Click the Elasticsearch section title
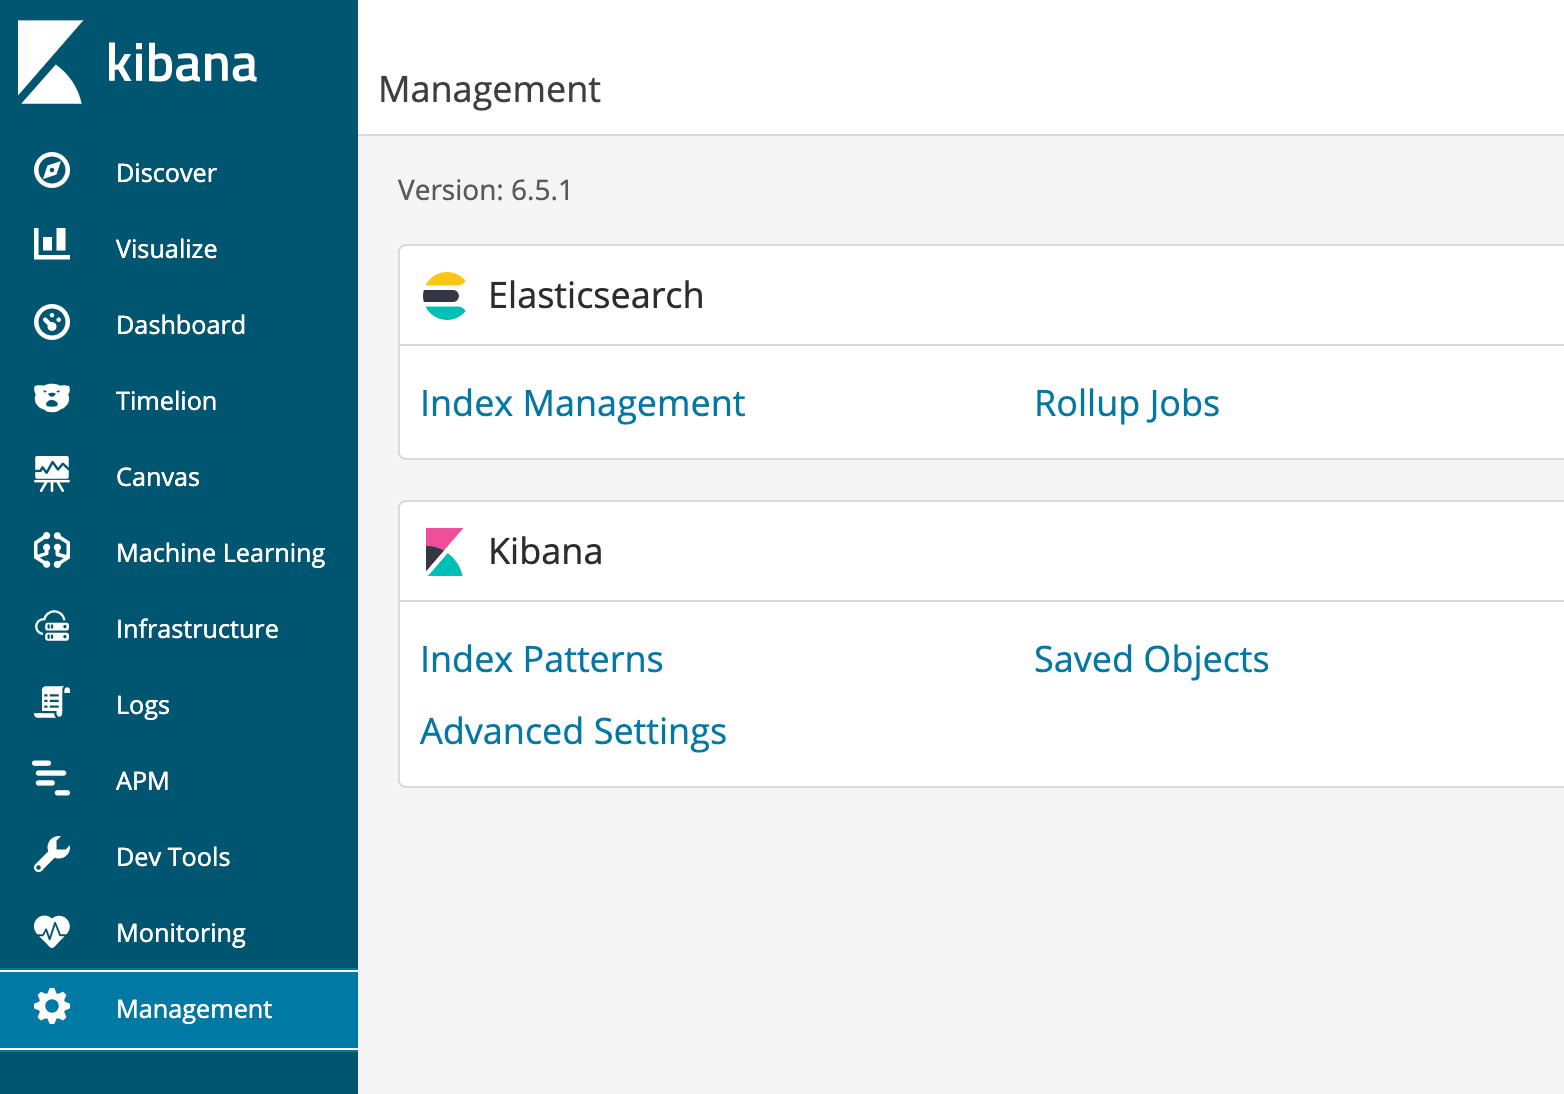1564x1094 pixels. (596, 296)
